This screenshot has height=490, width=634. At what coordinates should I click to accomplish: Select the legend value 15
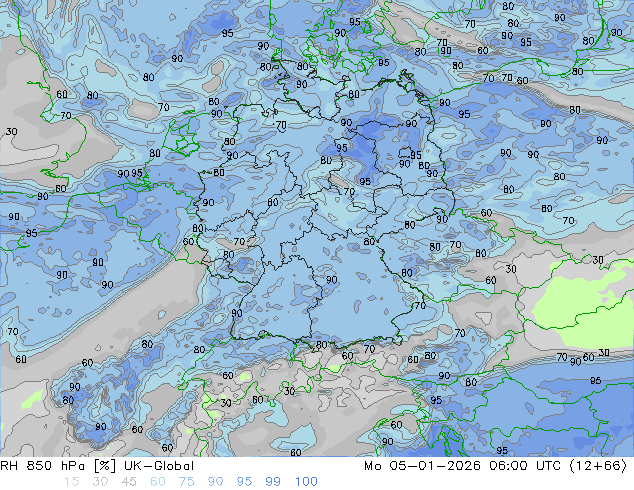pos(71,482)
